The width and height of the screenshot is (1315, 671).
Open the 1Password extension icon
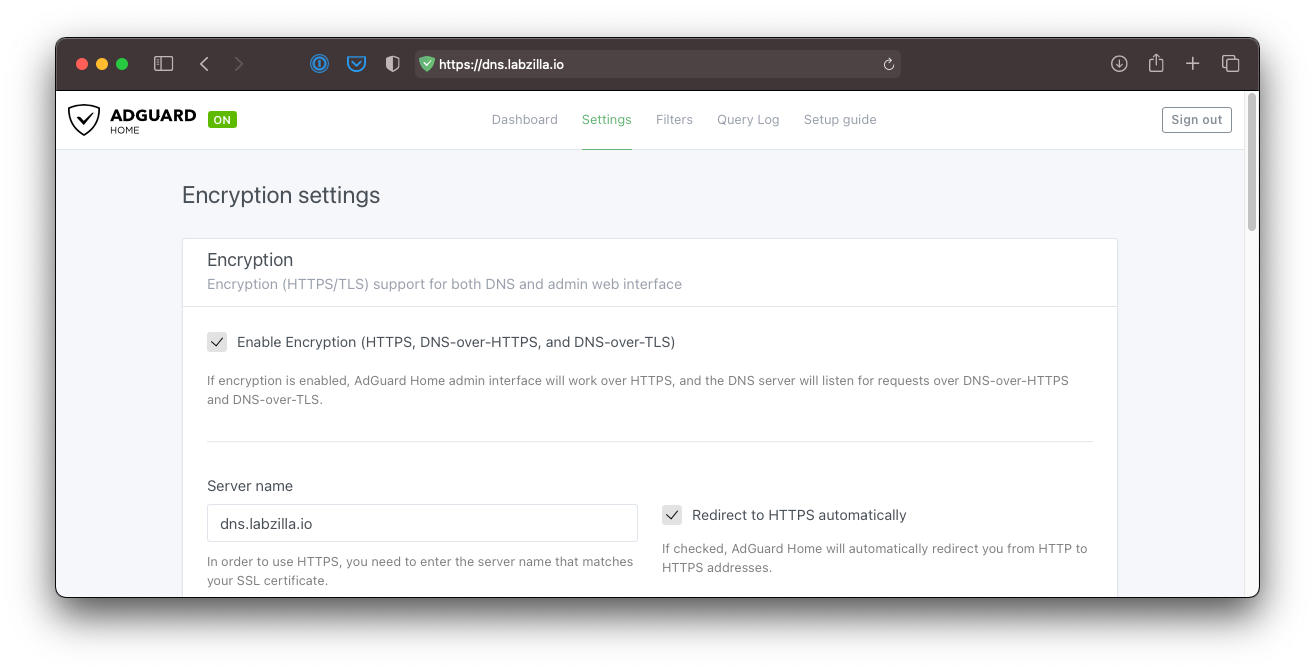[319, 64]
